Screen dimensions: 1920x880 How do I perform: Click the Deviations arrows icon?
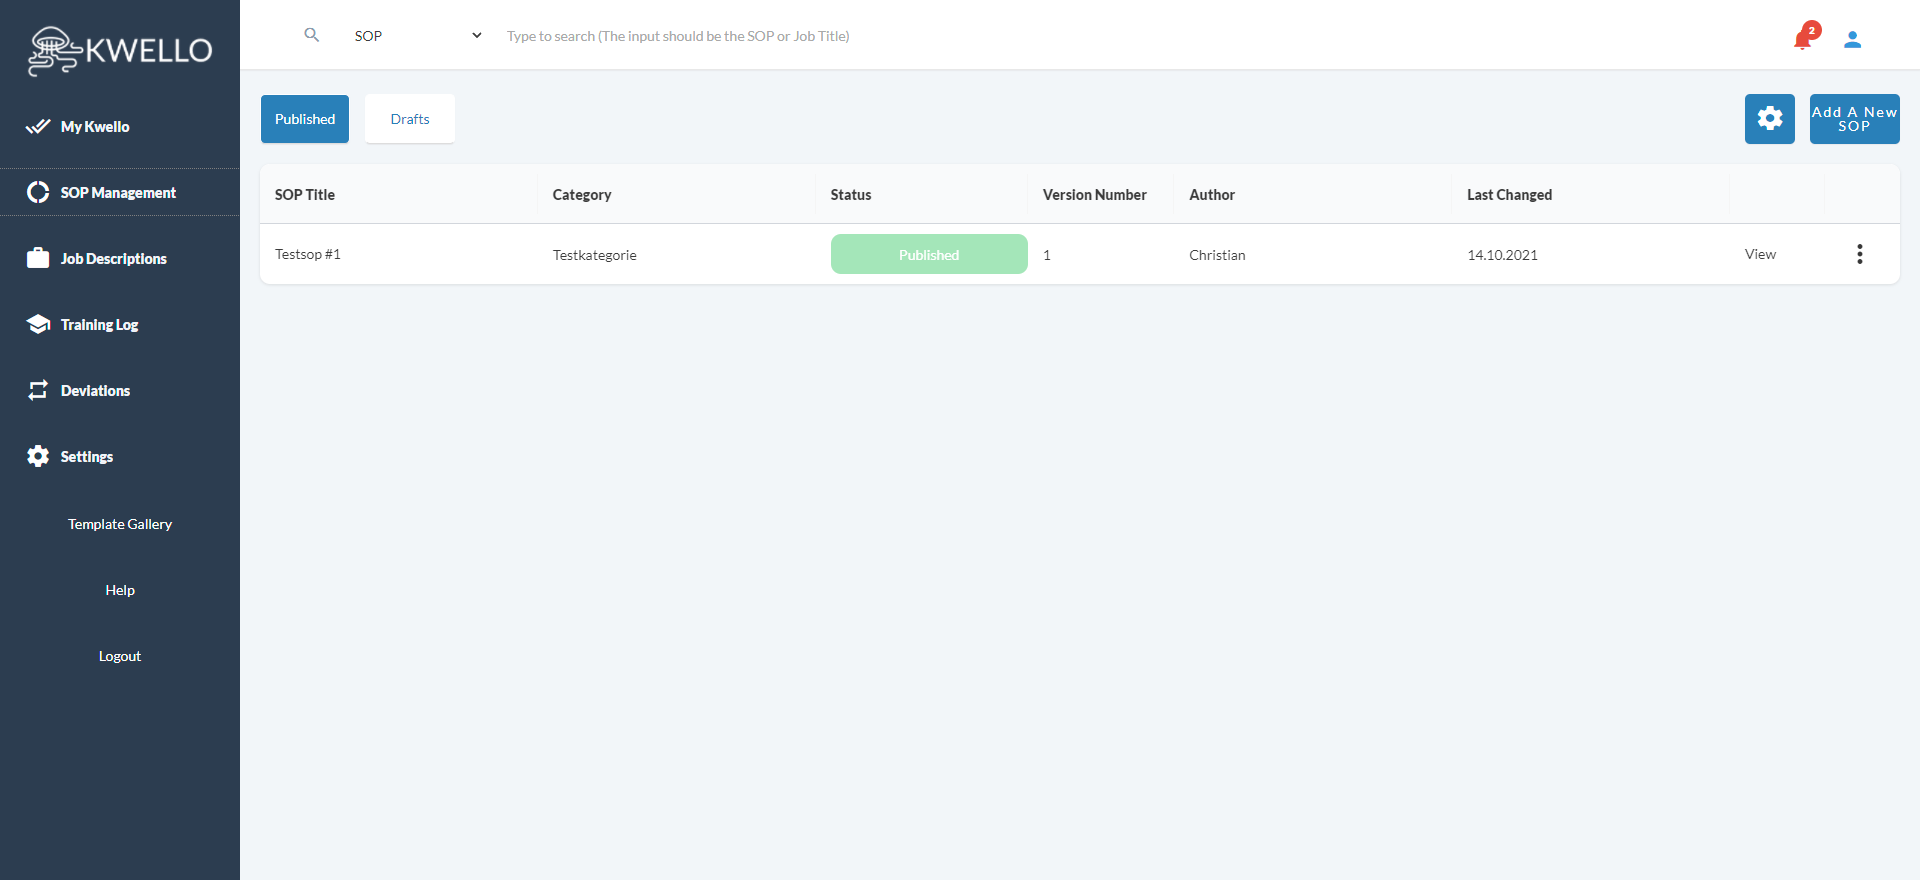(38, 390)
